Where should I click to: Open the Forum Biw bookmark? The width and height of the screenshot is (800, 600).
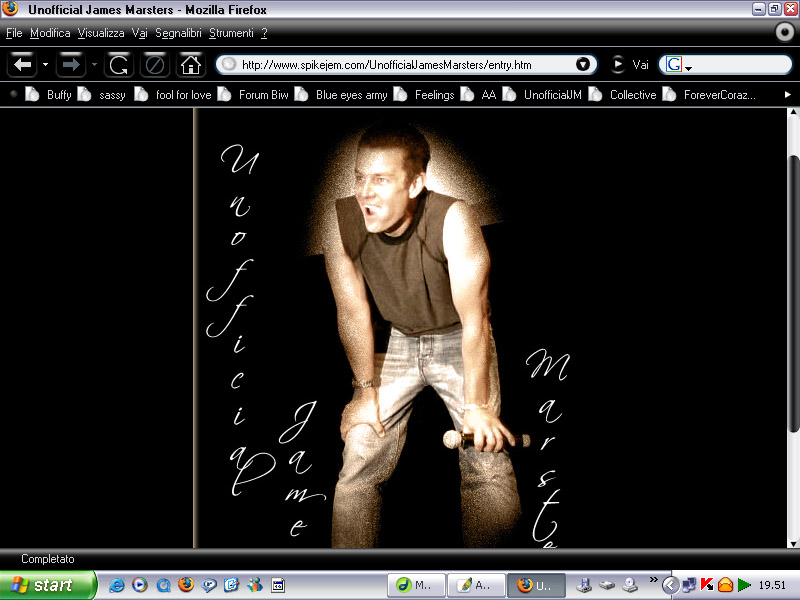[253, 94]
